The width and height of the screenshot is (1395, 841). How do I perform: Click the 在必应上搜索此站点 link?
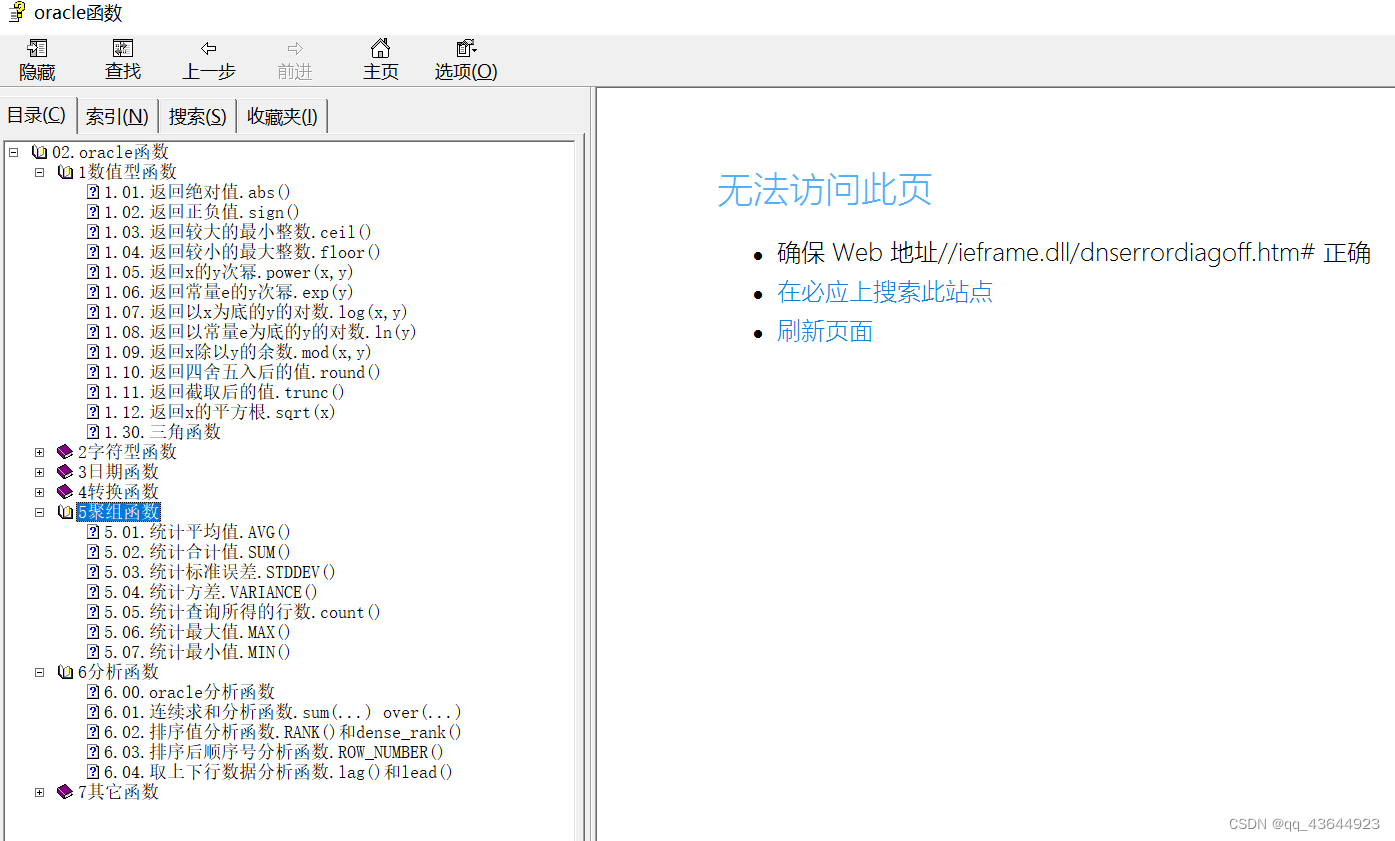[885, 292]
